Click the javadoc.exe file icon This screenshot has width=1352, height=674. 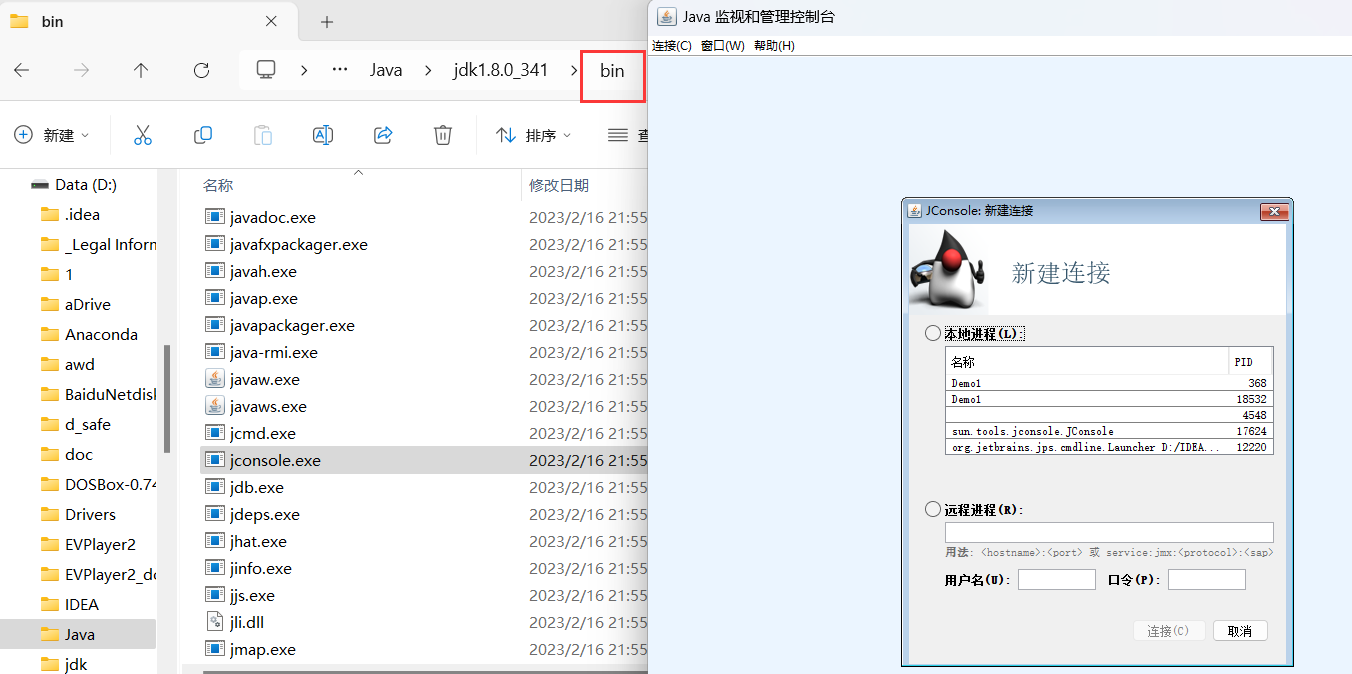coord(215,217)
